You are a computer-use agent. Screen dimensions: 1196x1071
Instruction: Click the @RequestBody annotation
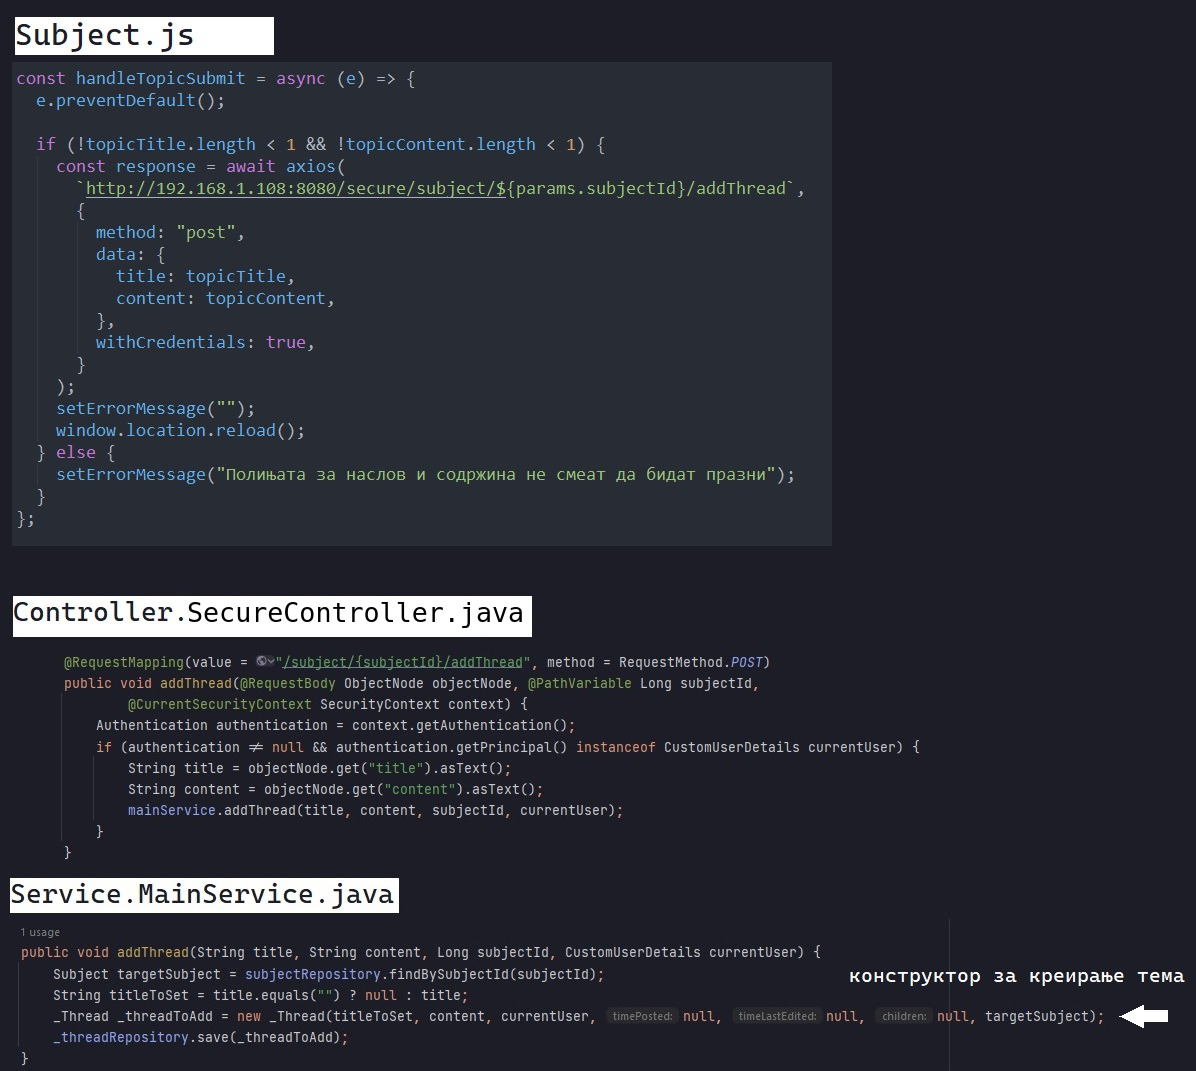pyautogui.click(x=288, y=683)
